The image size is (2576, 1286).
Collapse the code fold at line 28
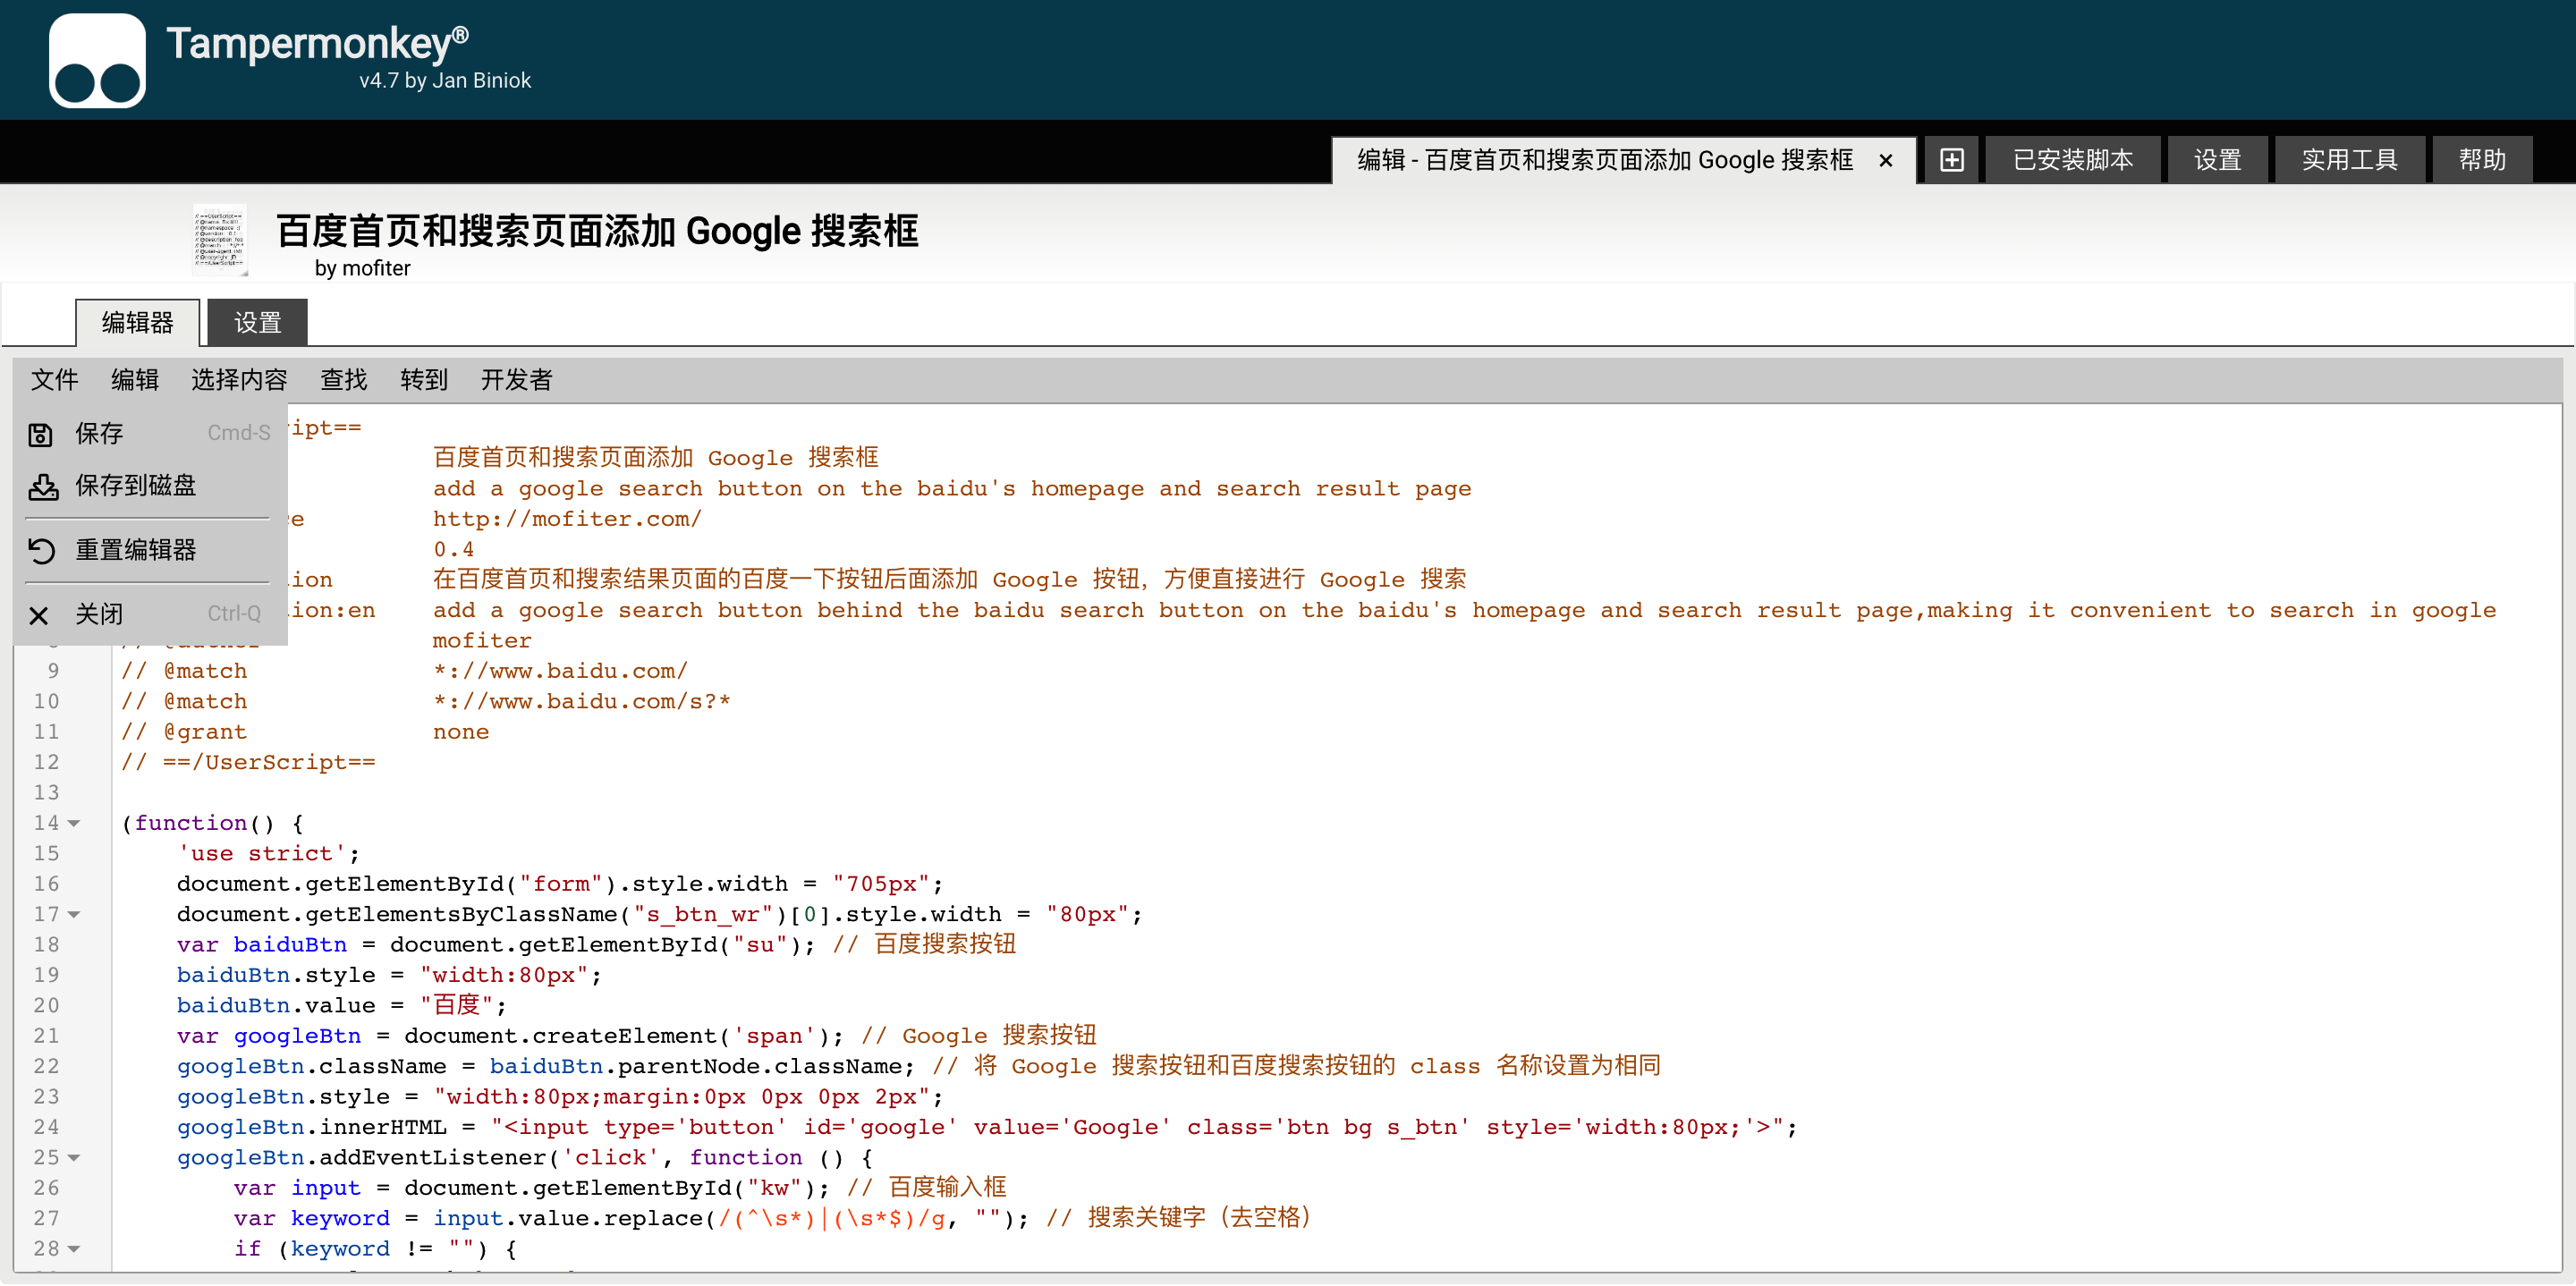tap(74, 1249)
